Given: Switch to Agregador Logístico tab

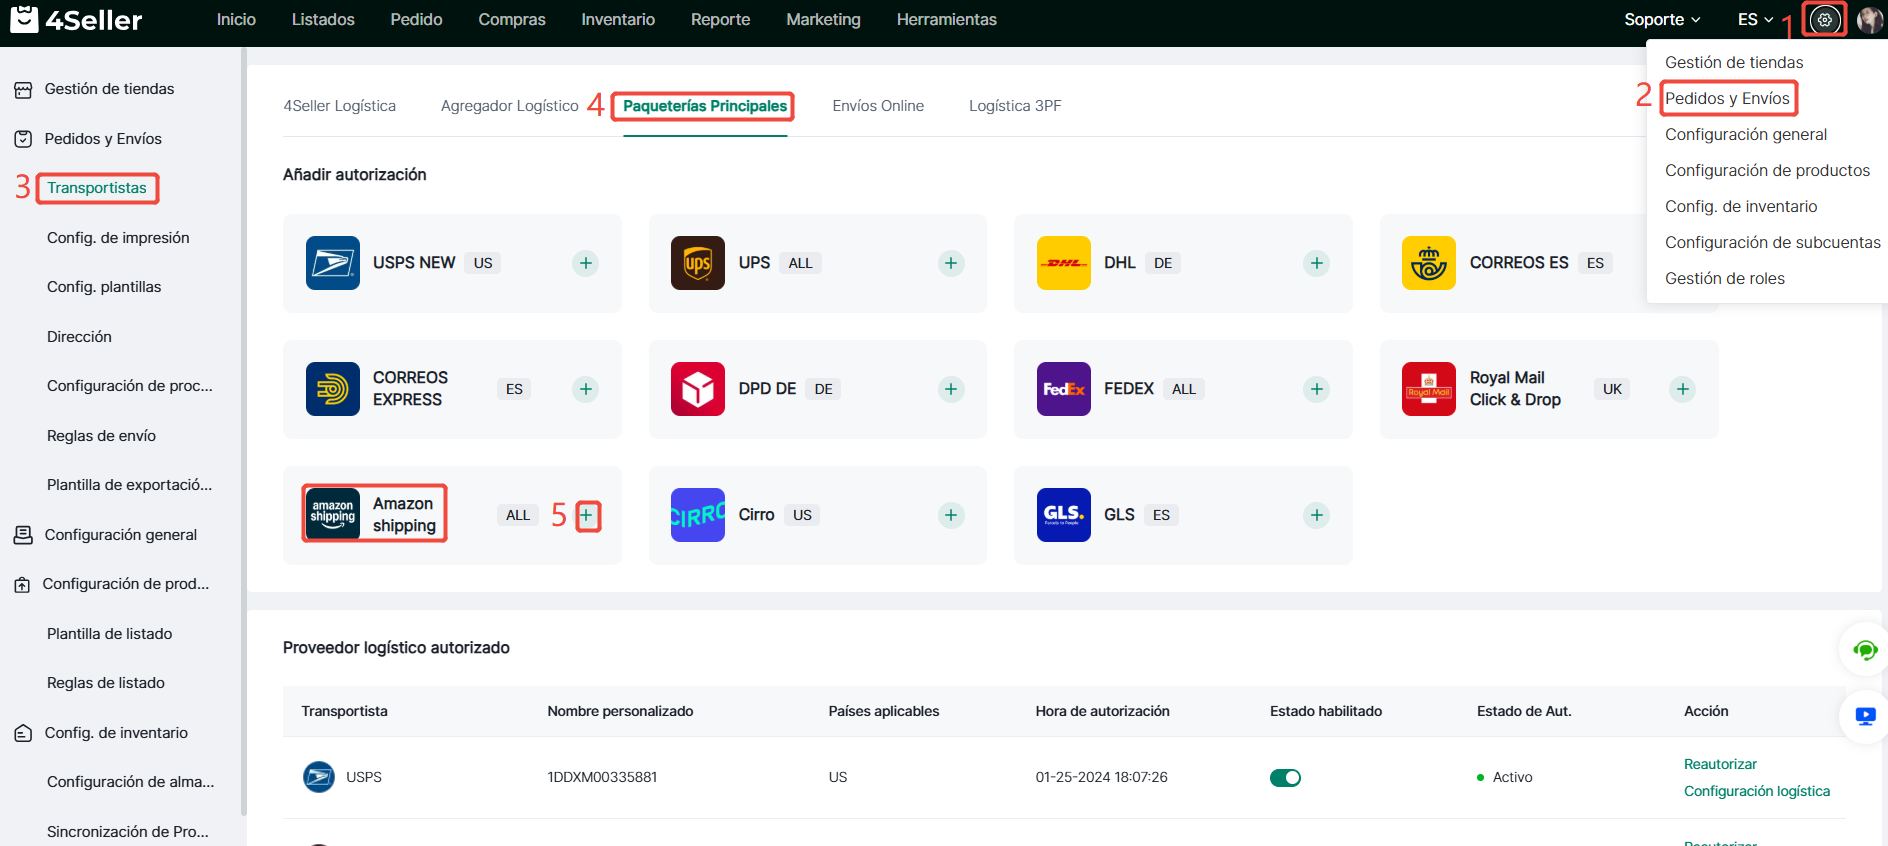Looking at the screenshot, I should (x=510, y=106).
